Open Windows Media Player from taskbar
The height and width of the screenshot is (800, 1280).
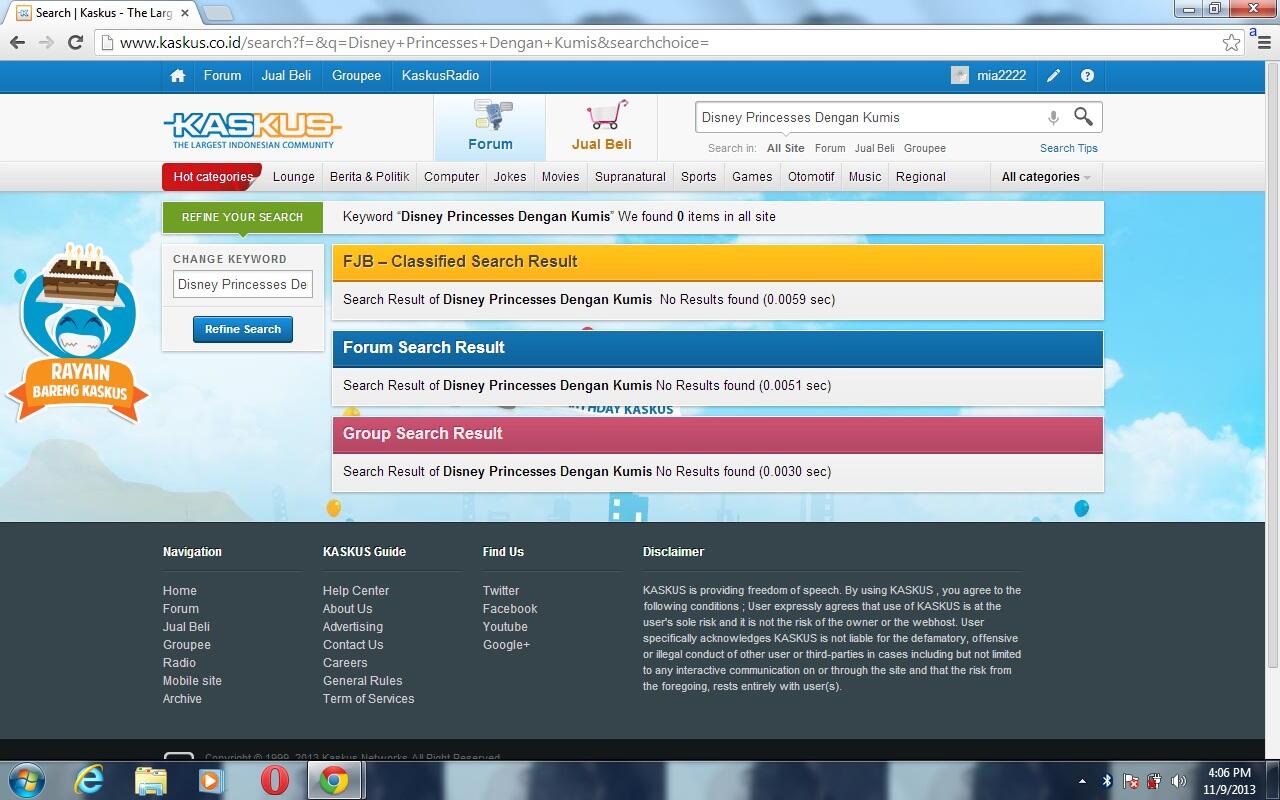coord(211,780)
